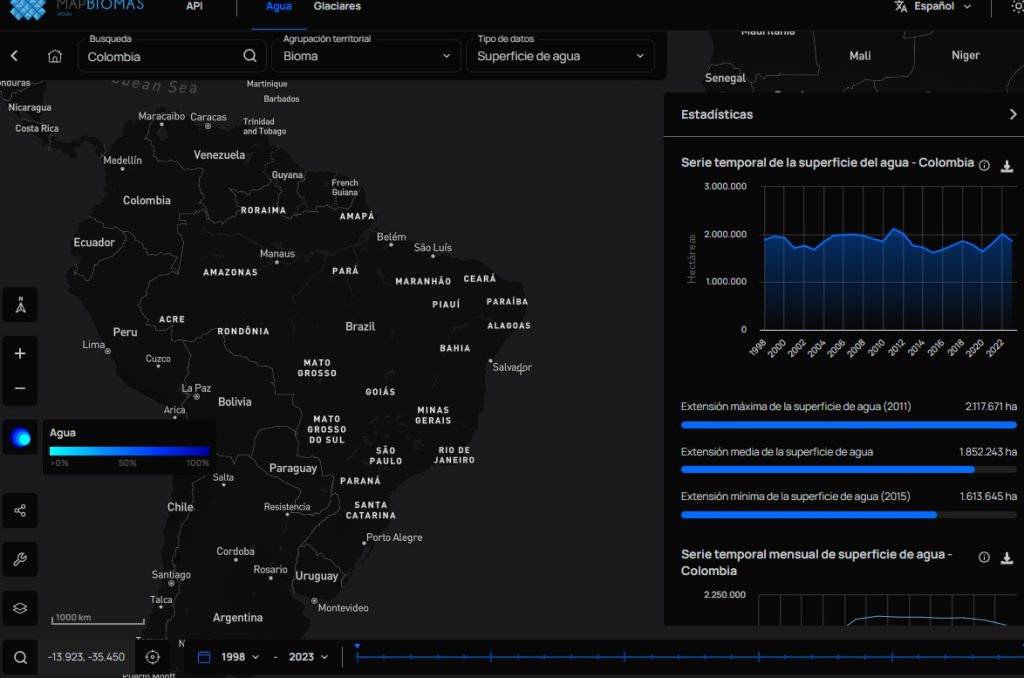Zoom in on the map with the plus button
The height and width of the screenshot is (678, 1024).
point(20,353)
